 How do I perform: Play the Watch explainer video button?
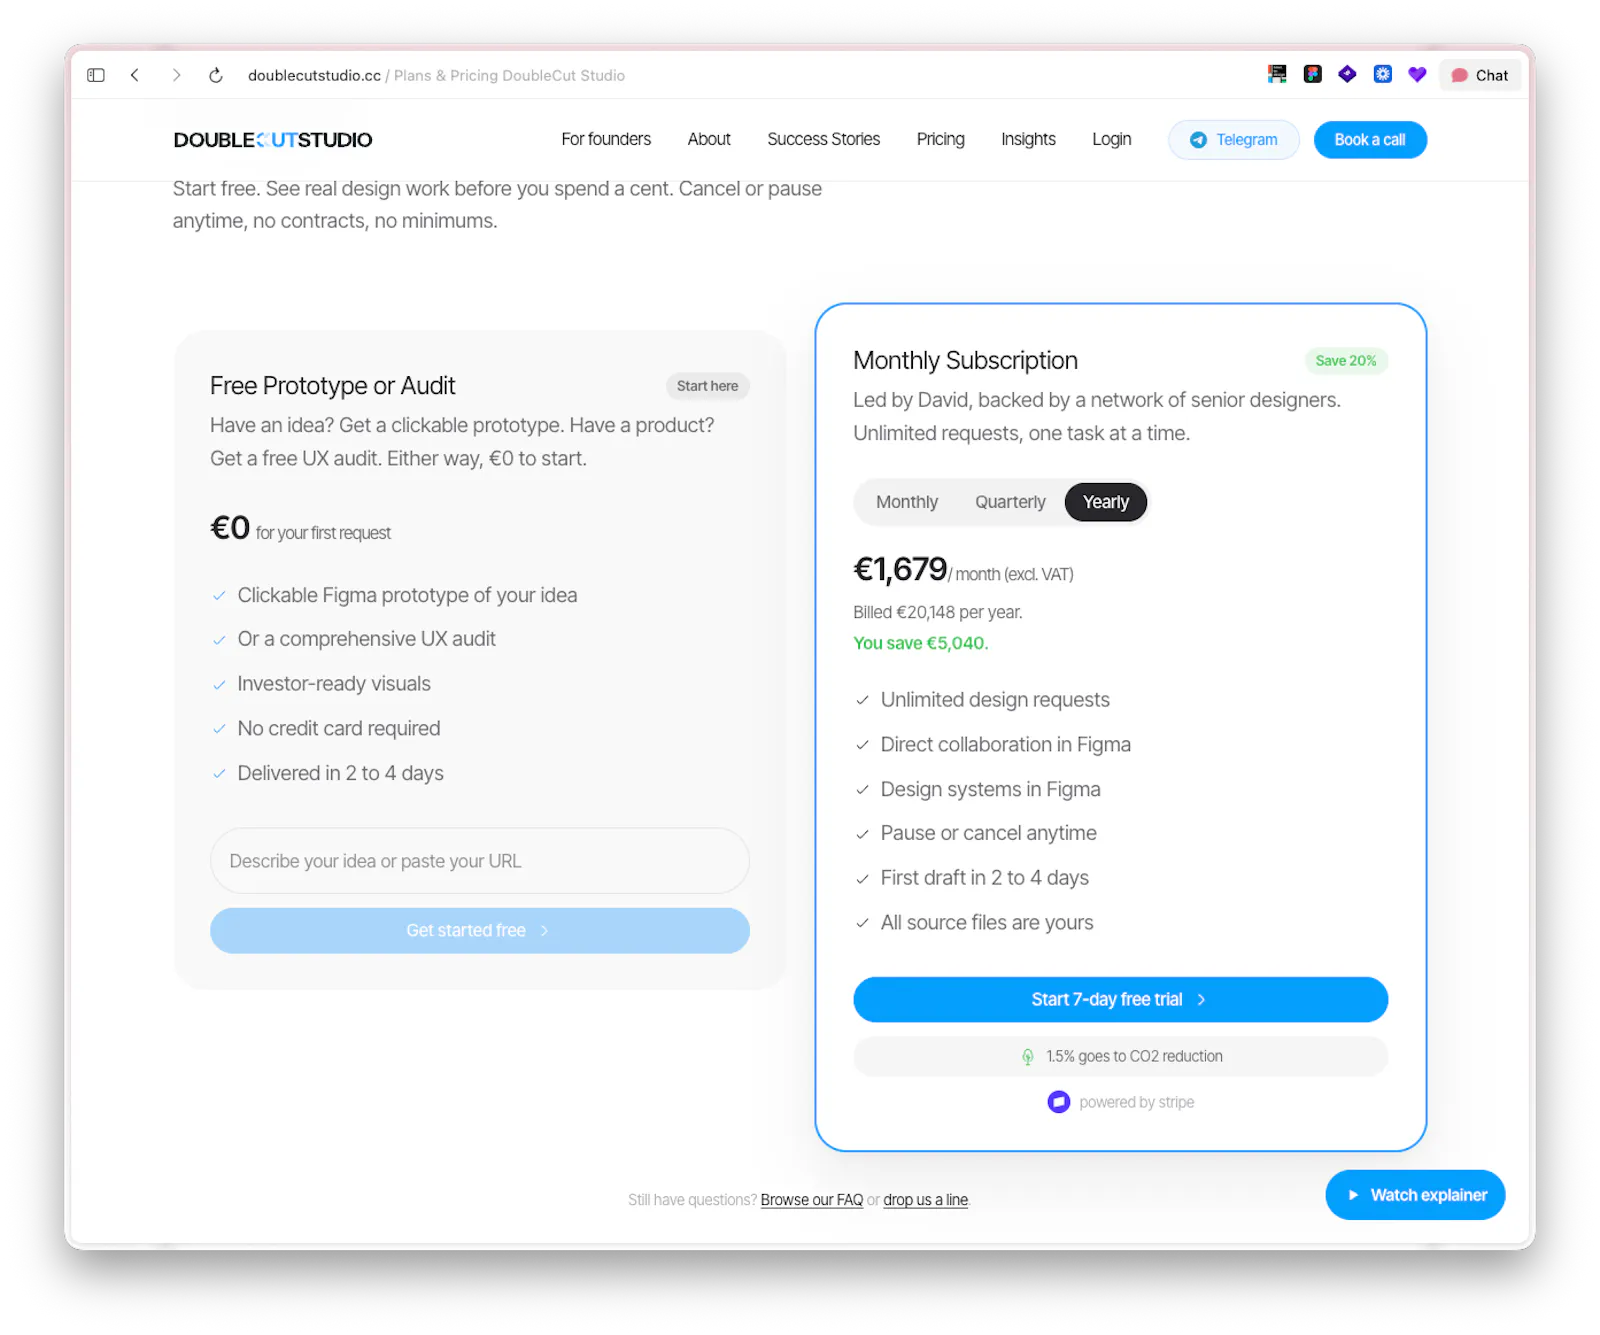[x=1415, y=1195]
